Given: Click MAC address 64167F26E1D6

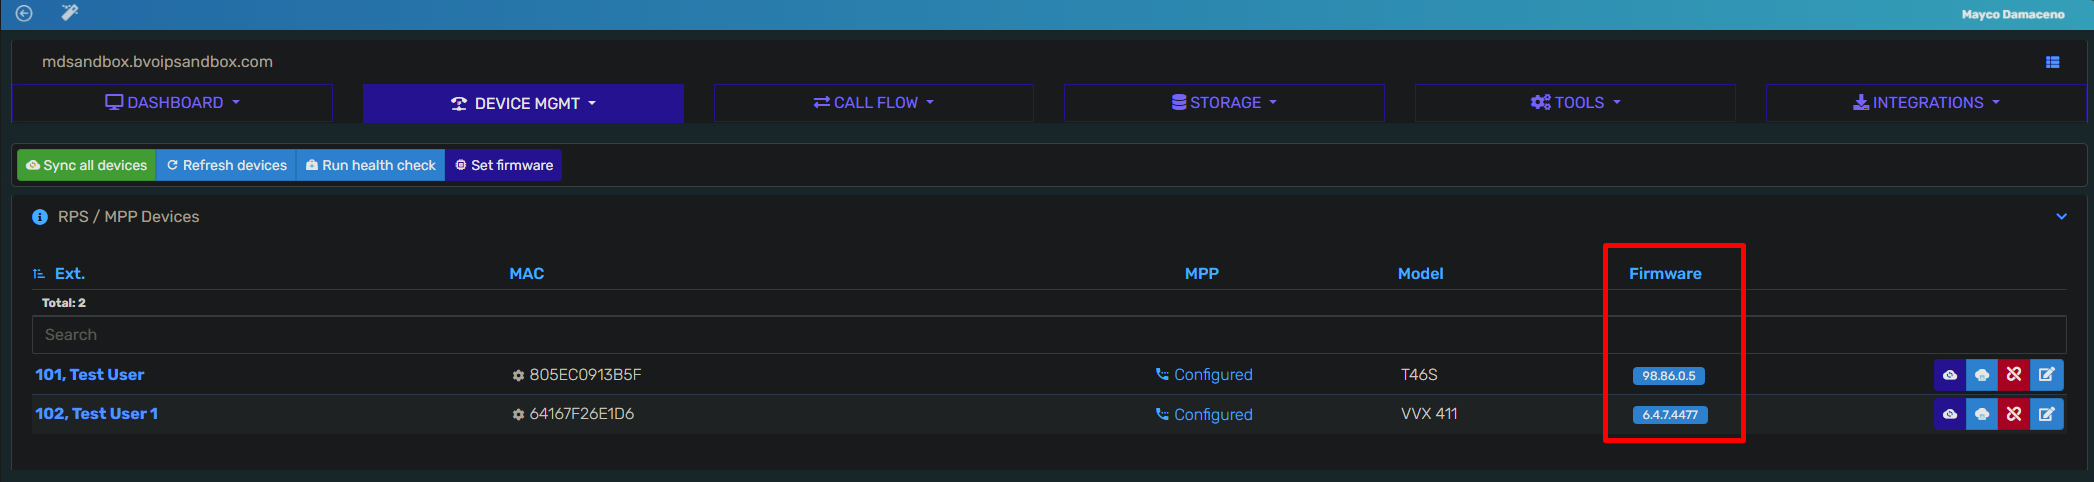Looking at the screenshot, I should 581,414.
